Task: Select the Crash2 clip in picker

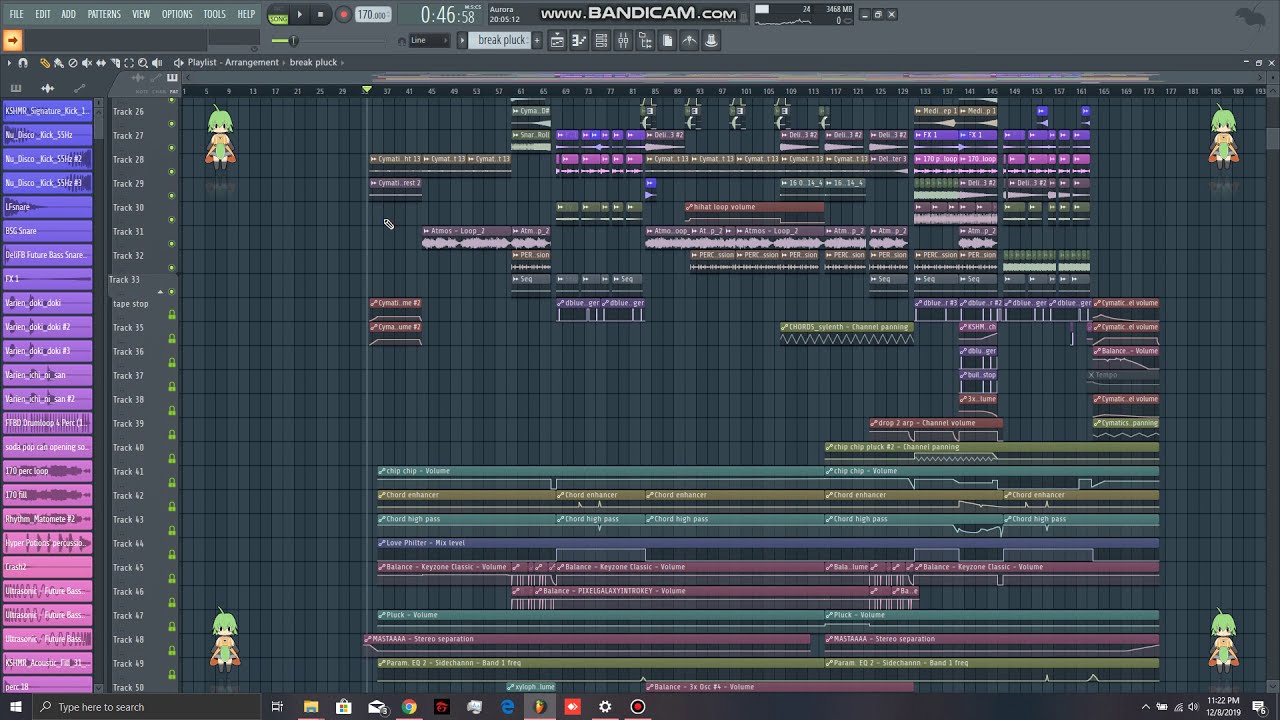Action: tap(48, 567)
